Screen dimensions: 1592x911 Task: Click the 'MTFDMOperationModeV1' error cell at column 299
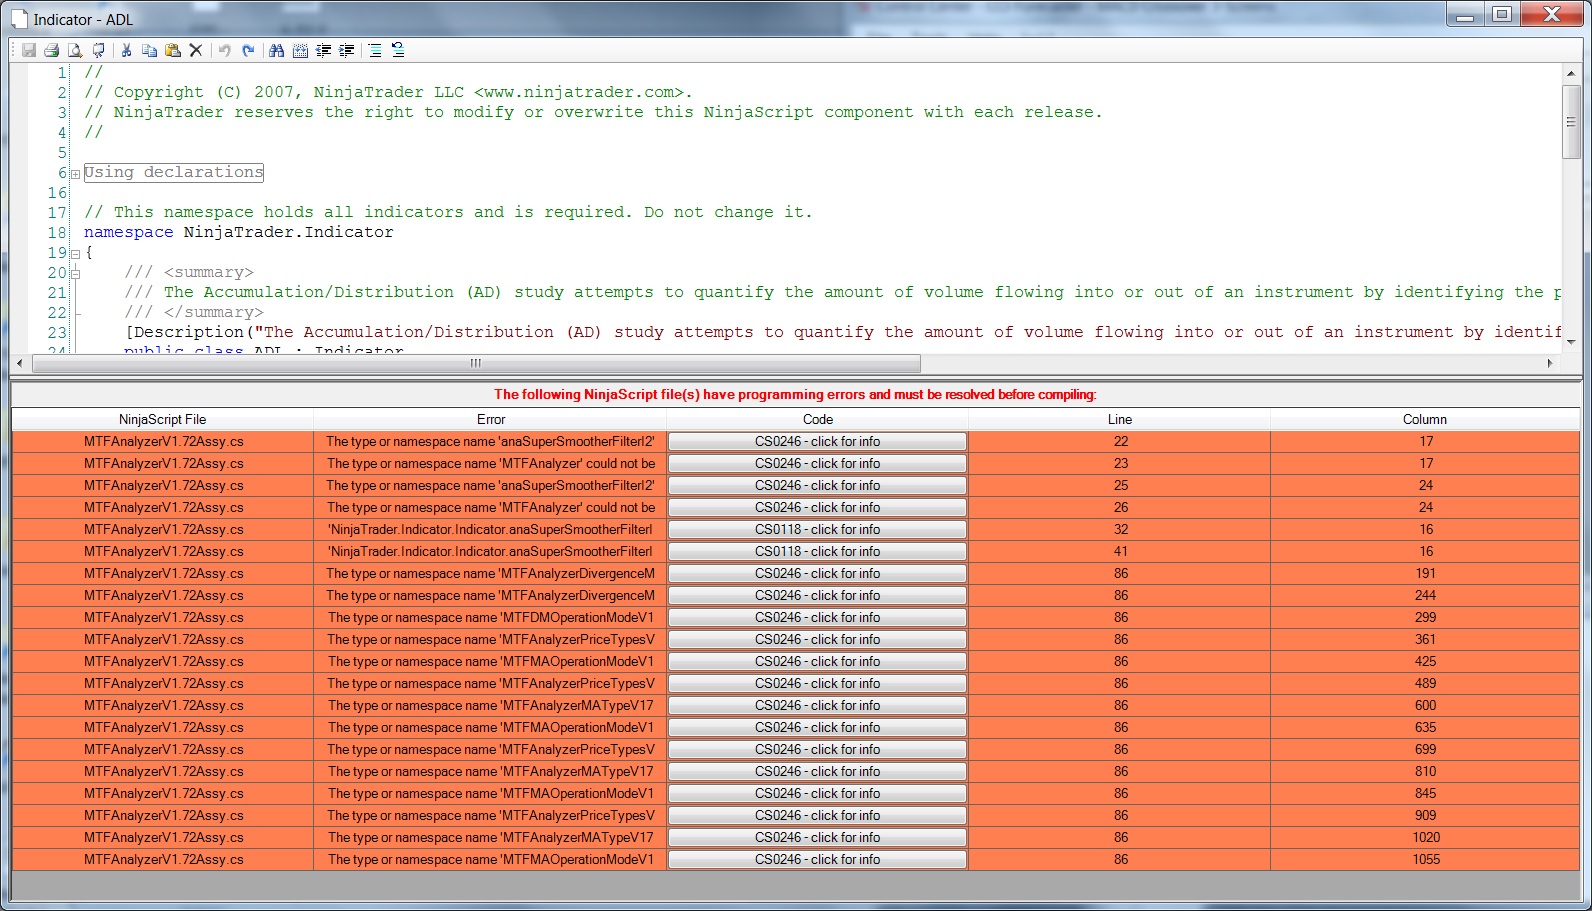click(490, 618)
